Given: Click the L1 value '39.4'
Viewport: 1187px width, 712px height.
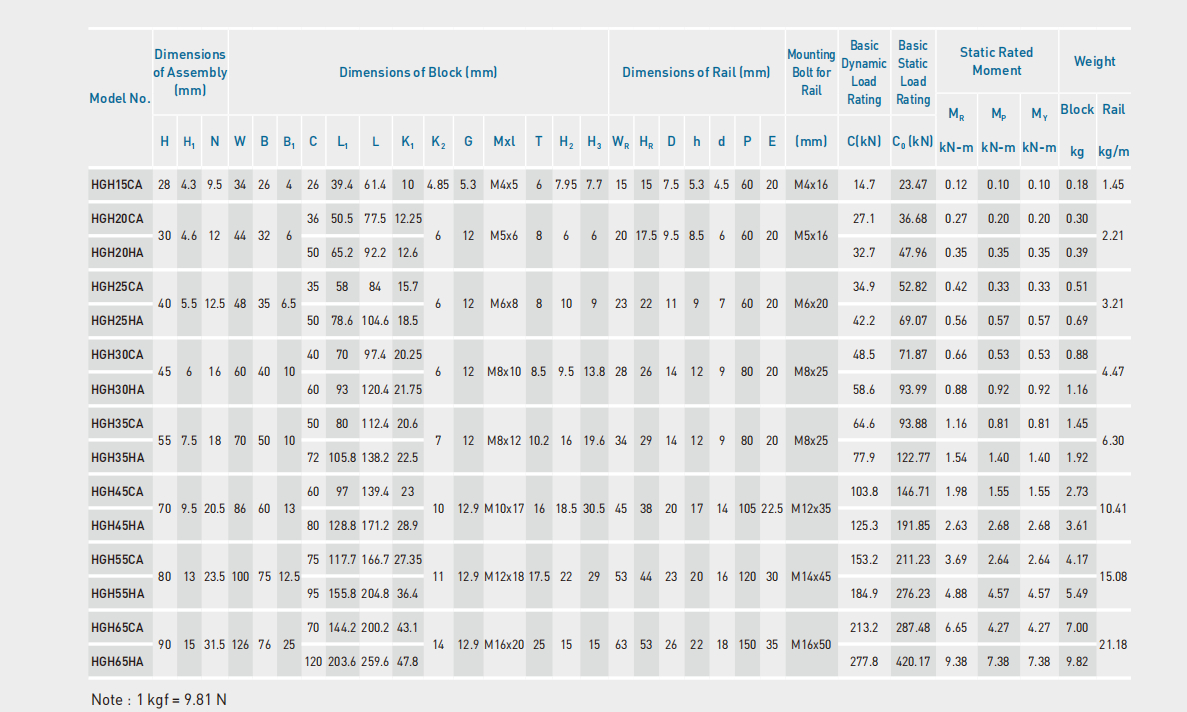Looking at the screenshot, I should (x=342, y=185).
